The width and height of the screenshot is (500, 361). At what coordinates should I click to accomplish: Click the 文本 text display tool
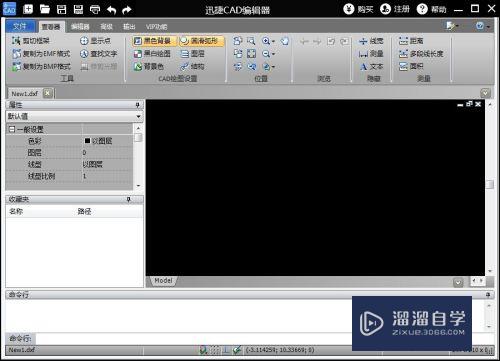point(371,67)
